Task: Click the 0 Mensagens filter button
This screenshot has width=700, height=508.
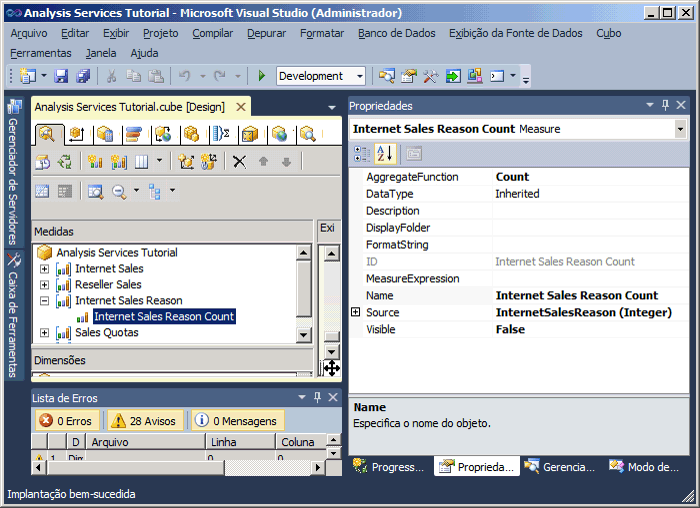Action: pyautogui.click(x=238, y=421)
